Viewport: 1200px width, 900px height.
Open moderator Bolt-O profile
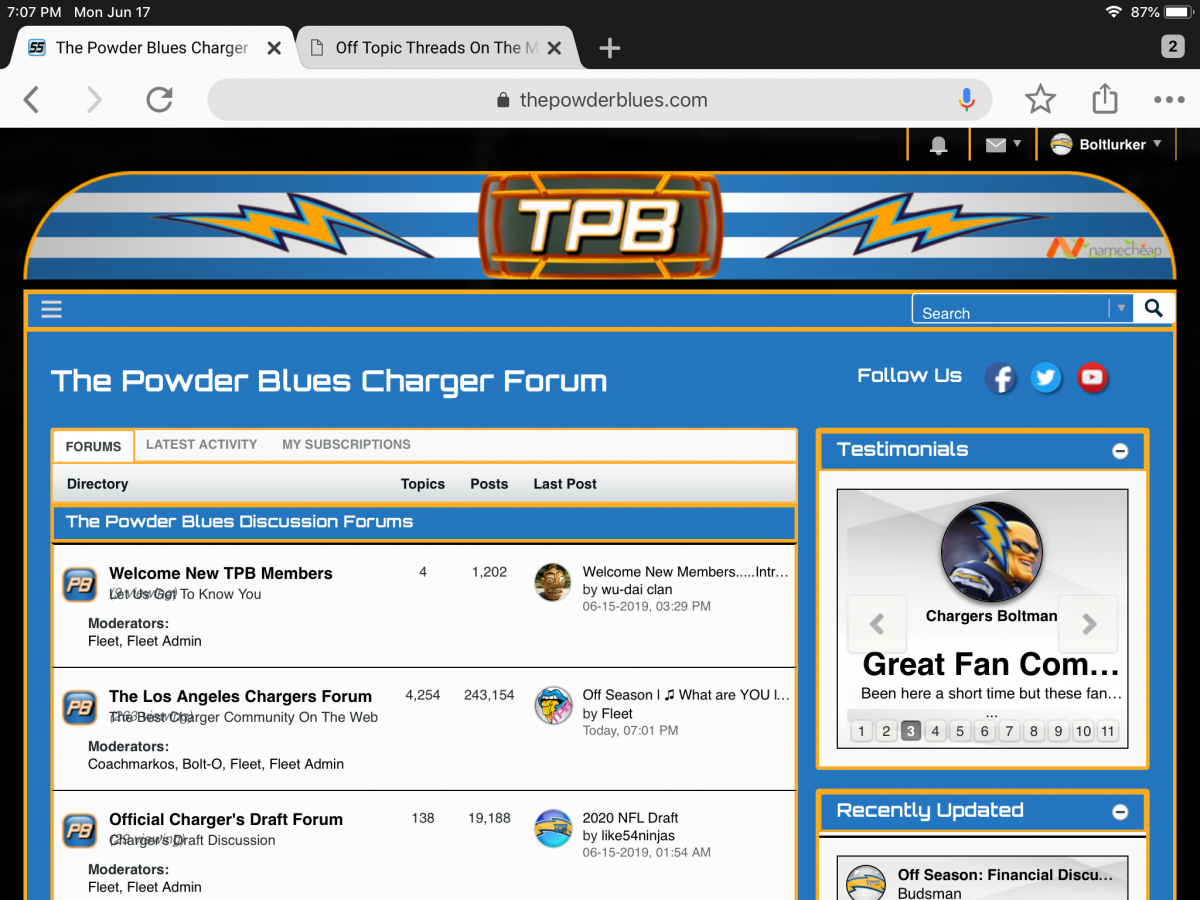click(x=204, y=764)
